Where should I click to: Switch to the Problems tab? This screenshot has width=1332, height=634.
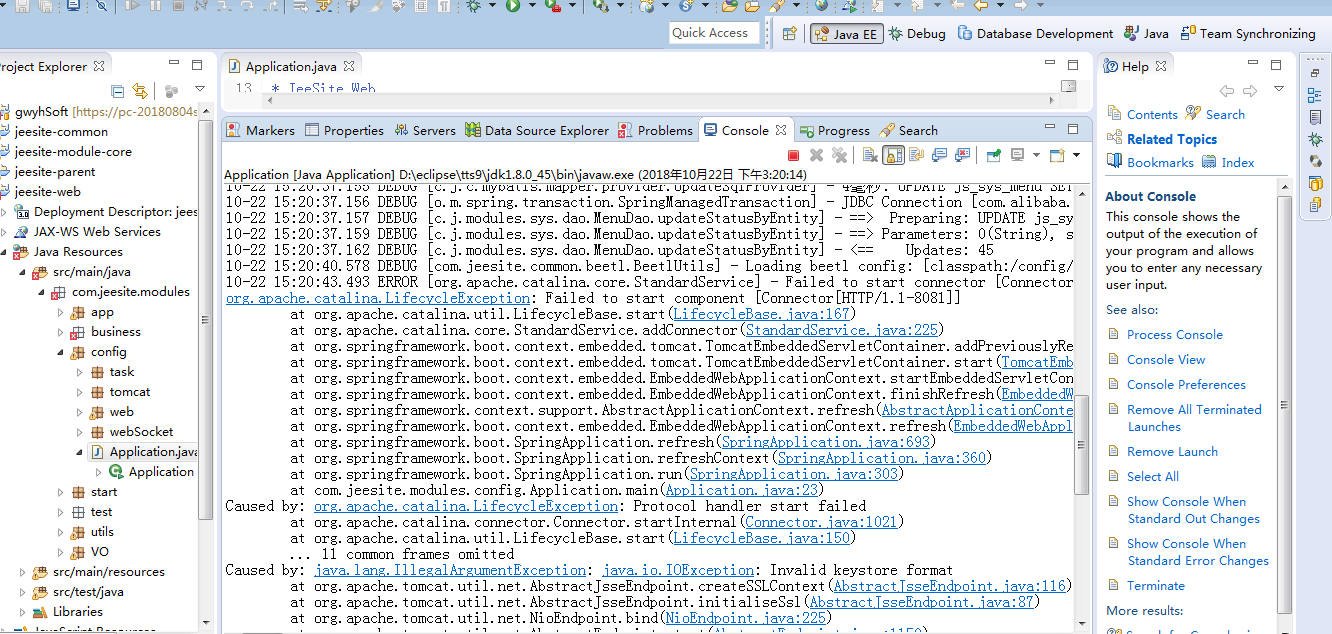pyautogui.click(x=655, y=130)
